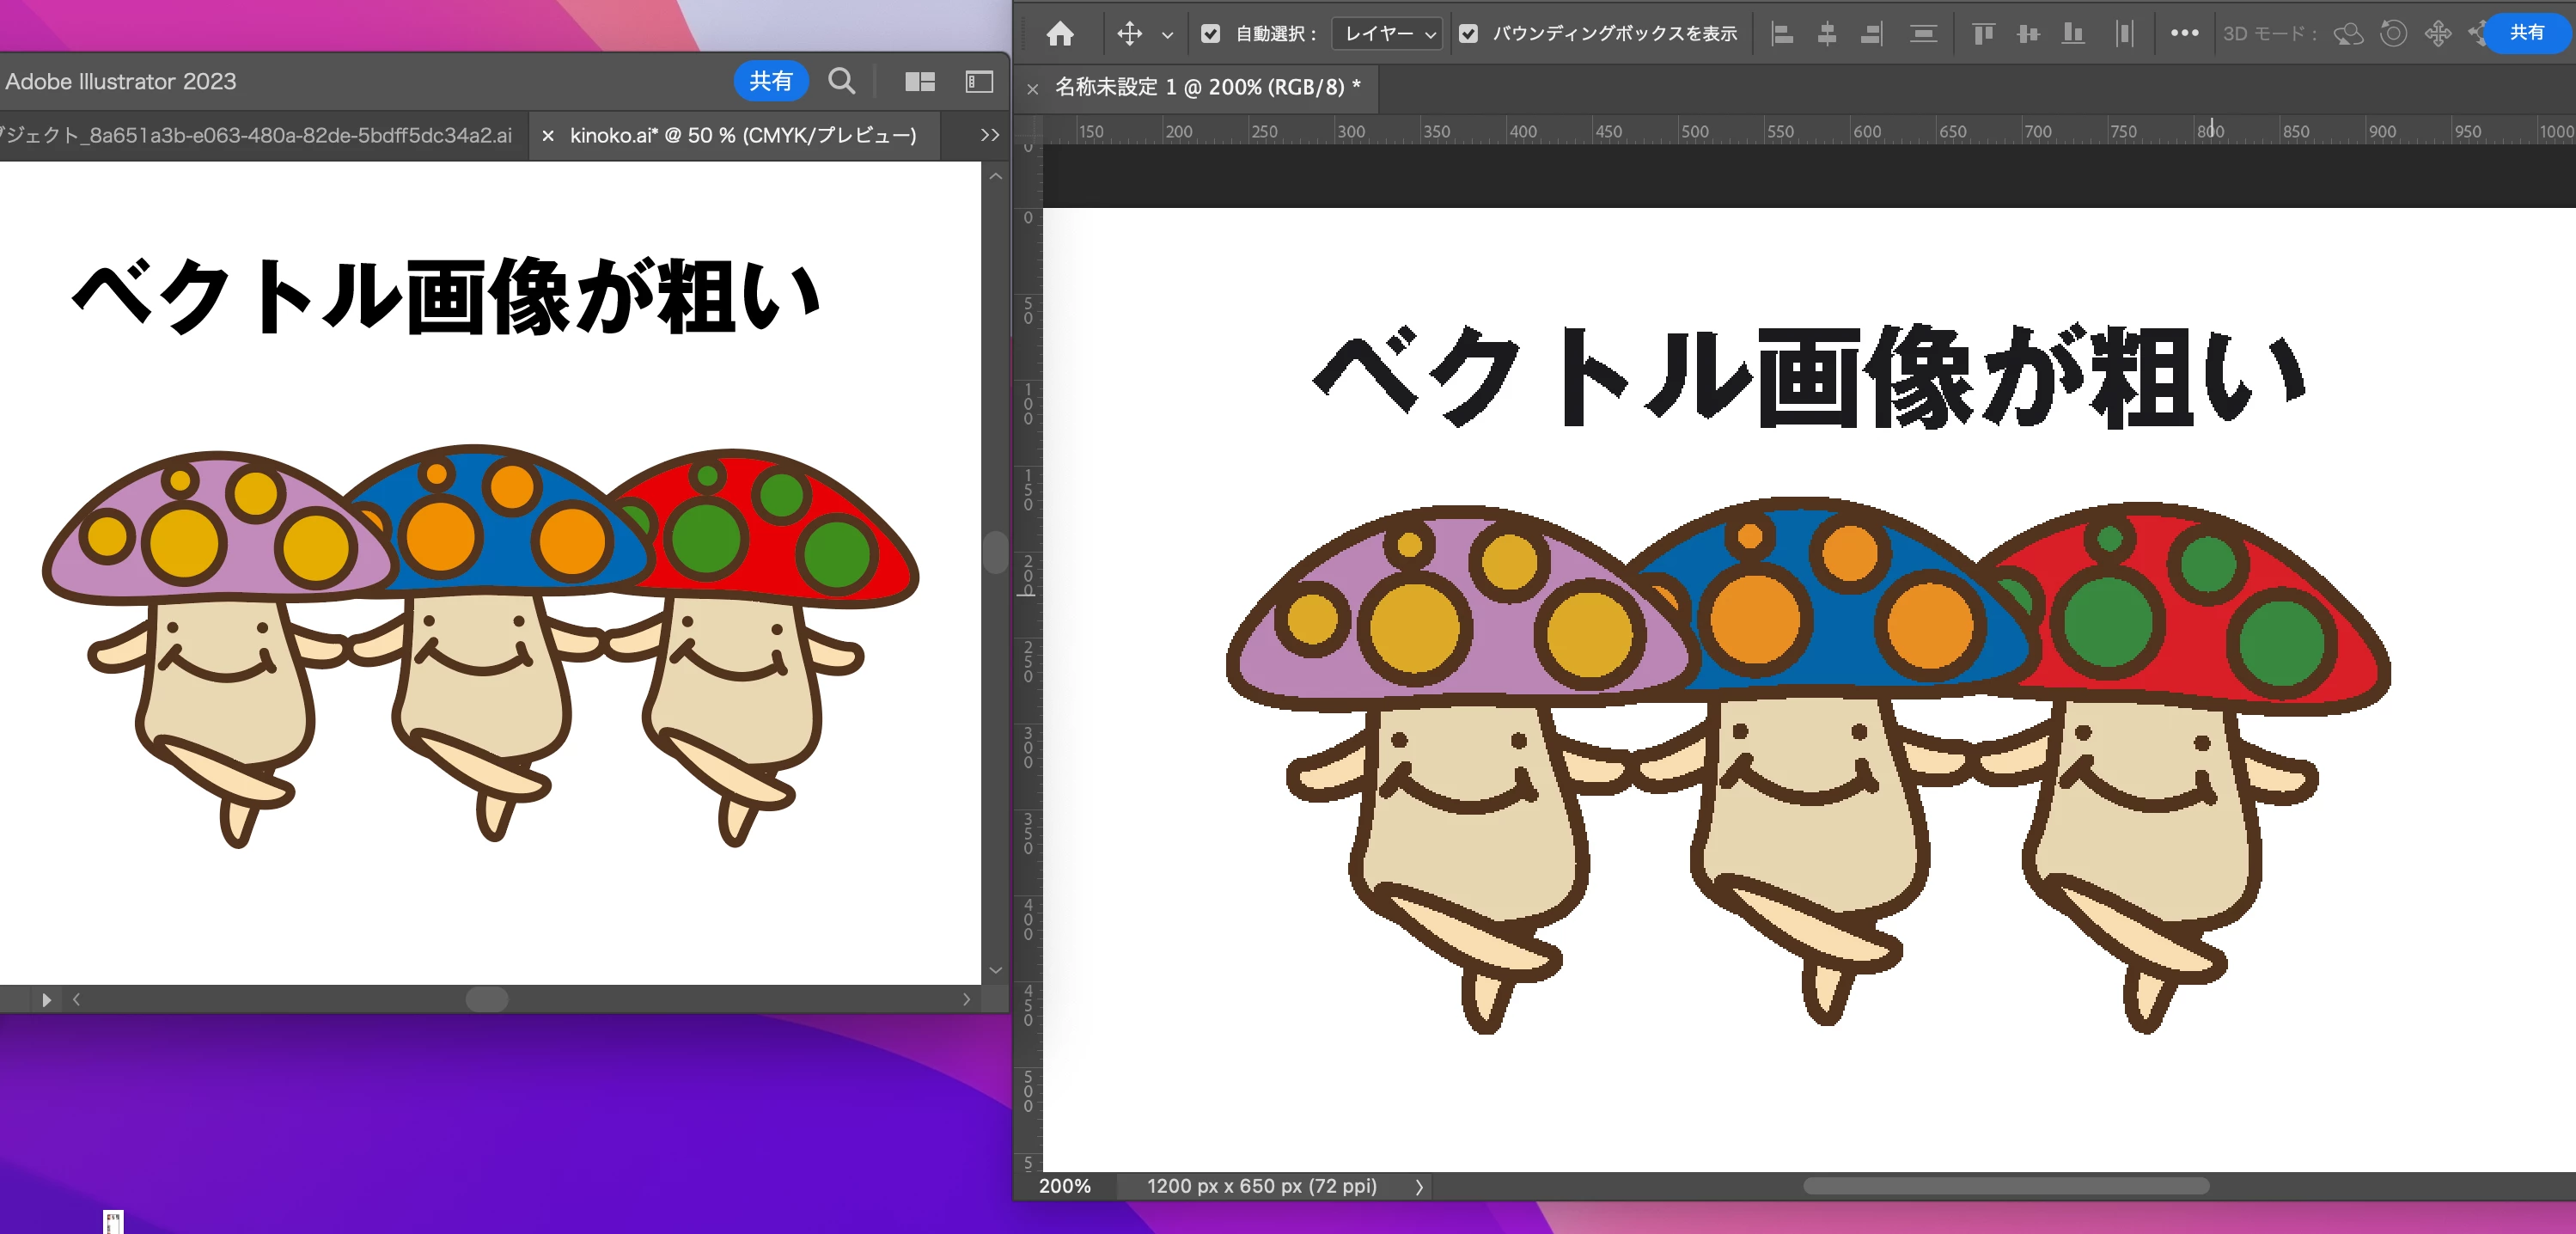
Task: Click the align top edges icon
Action: pos(1983,34)
